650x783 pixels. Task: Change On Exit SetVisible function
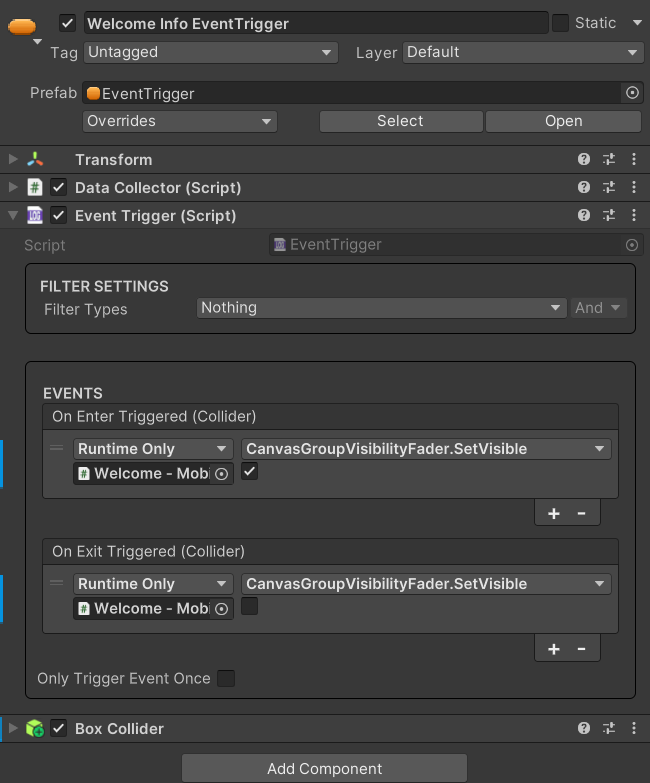(x=426, y=584)
